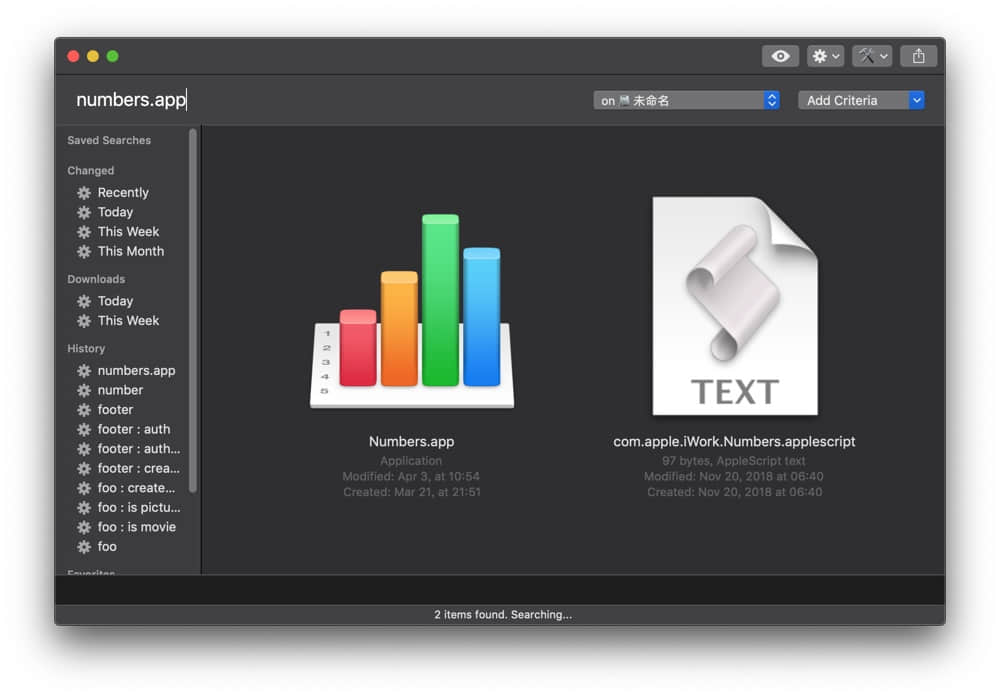Click gear icon next to number history
Image resolution: width=1000 pixels, height=698 pixels.
click(x=84, y=390)
